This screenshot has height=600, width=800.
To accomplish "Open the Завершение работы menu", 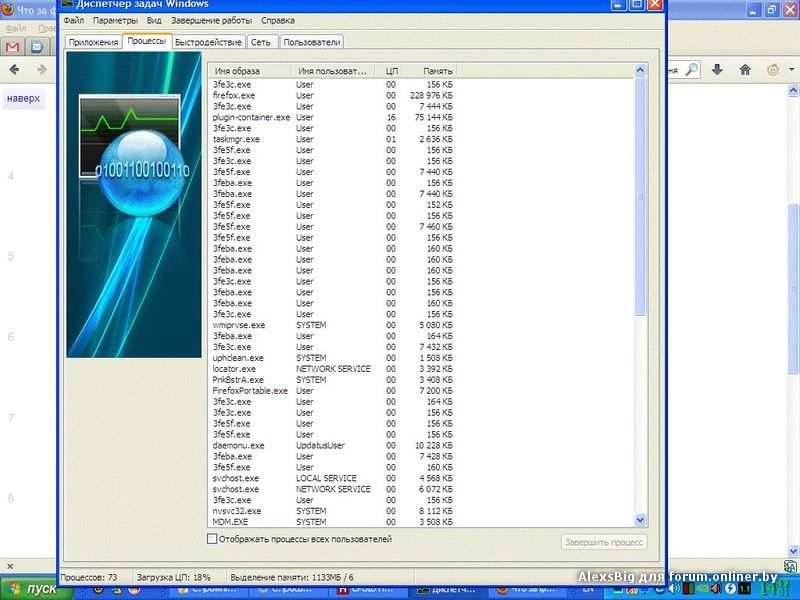I will (x=211, y=20).
